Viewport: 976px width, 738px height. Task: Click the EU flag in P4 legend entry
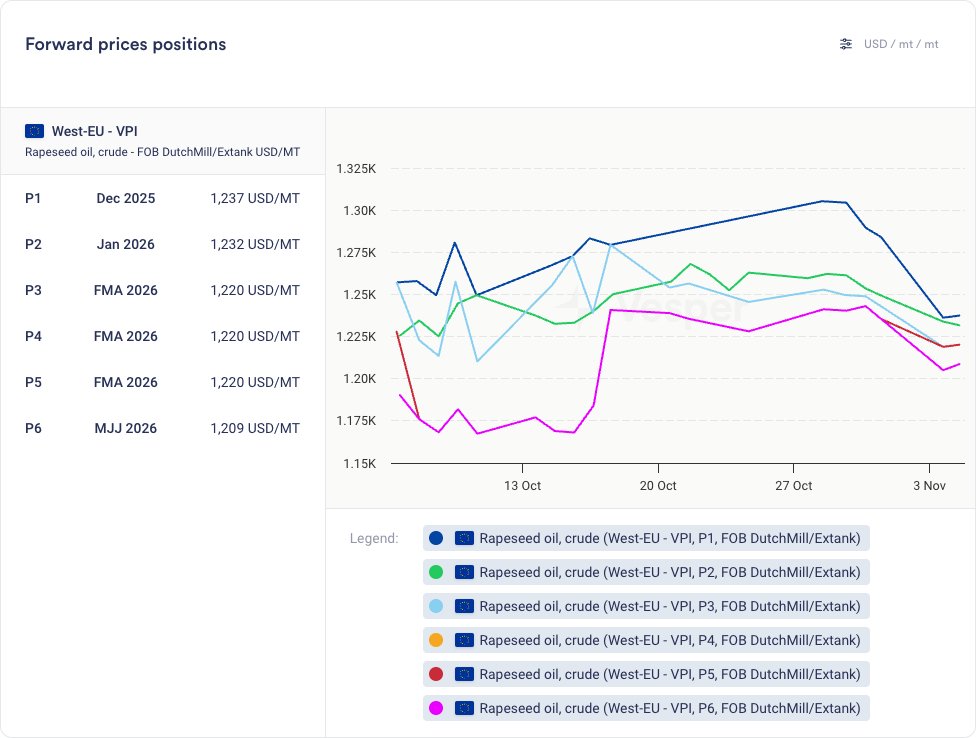(x=464, y=640)
